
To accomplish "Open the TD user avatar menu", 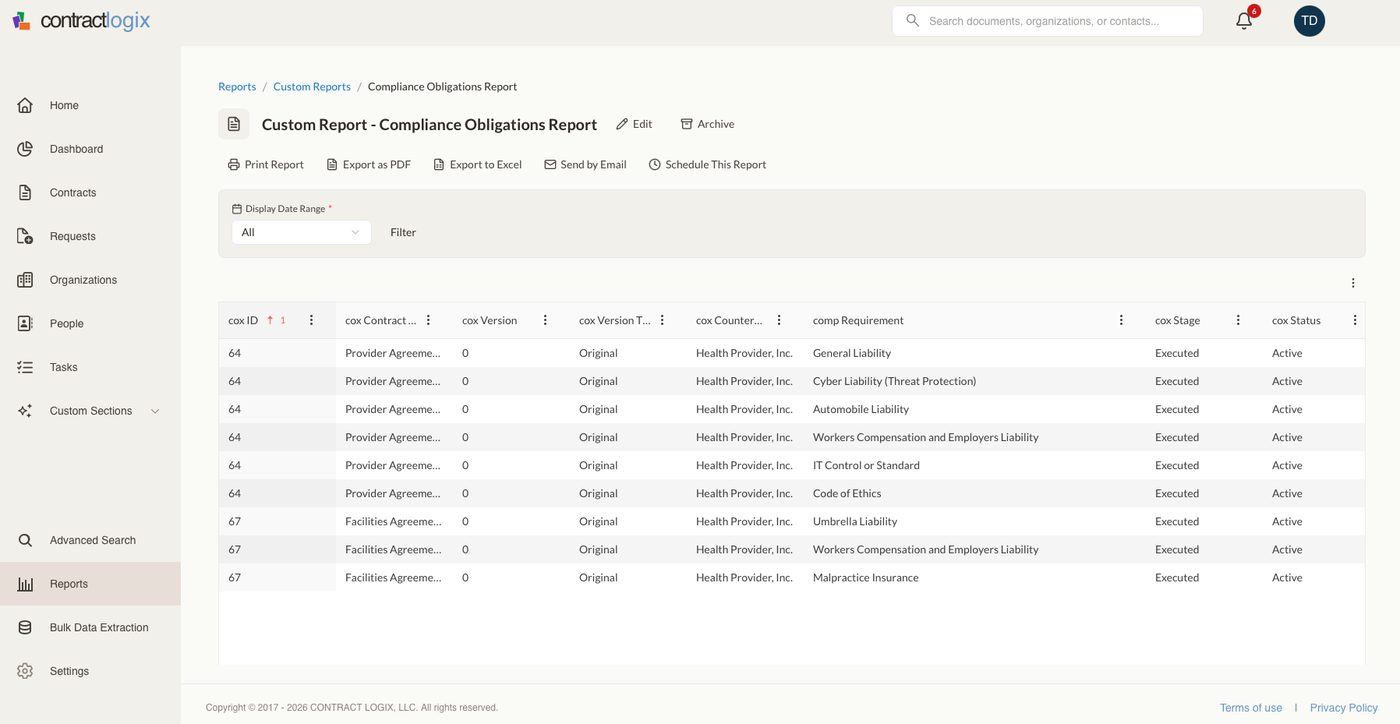I will pyautogui.click(x=1309, y=21).
